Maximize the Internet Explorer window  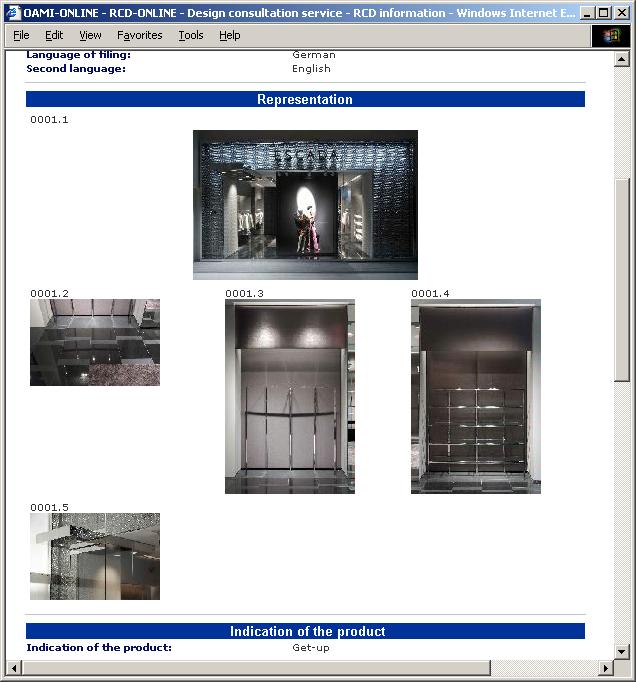(x=604, y=13)
